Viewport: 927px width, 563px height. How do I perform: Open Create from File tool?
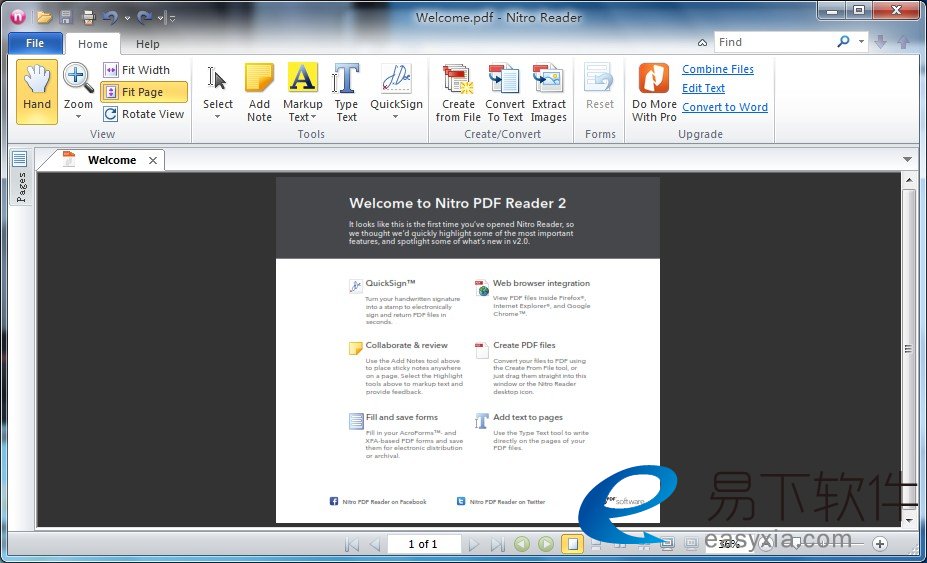coord(458,80)
